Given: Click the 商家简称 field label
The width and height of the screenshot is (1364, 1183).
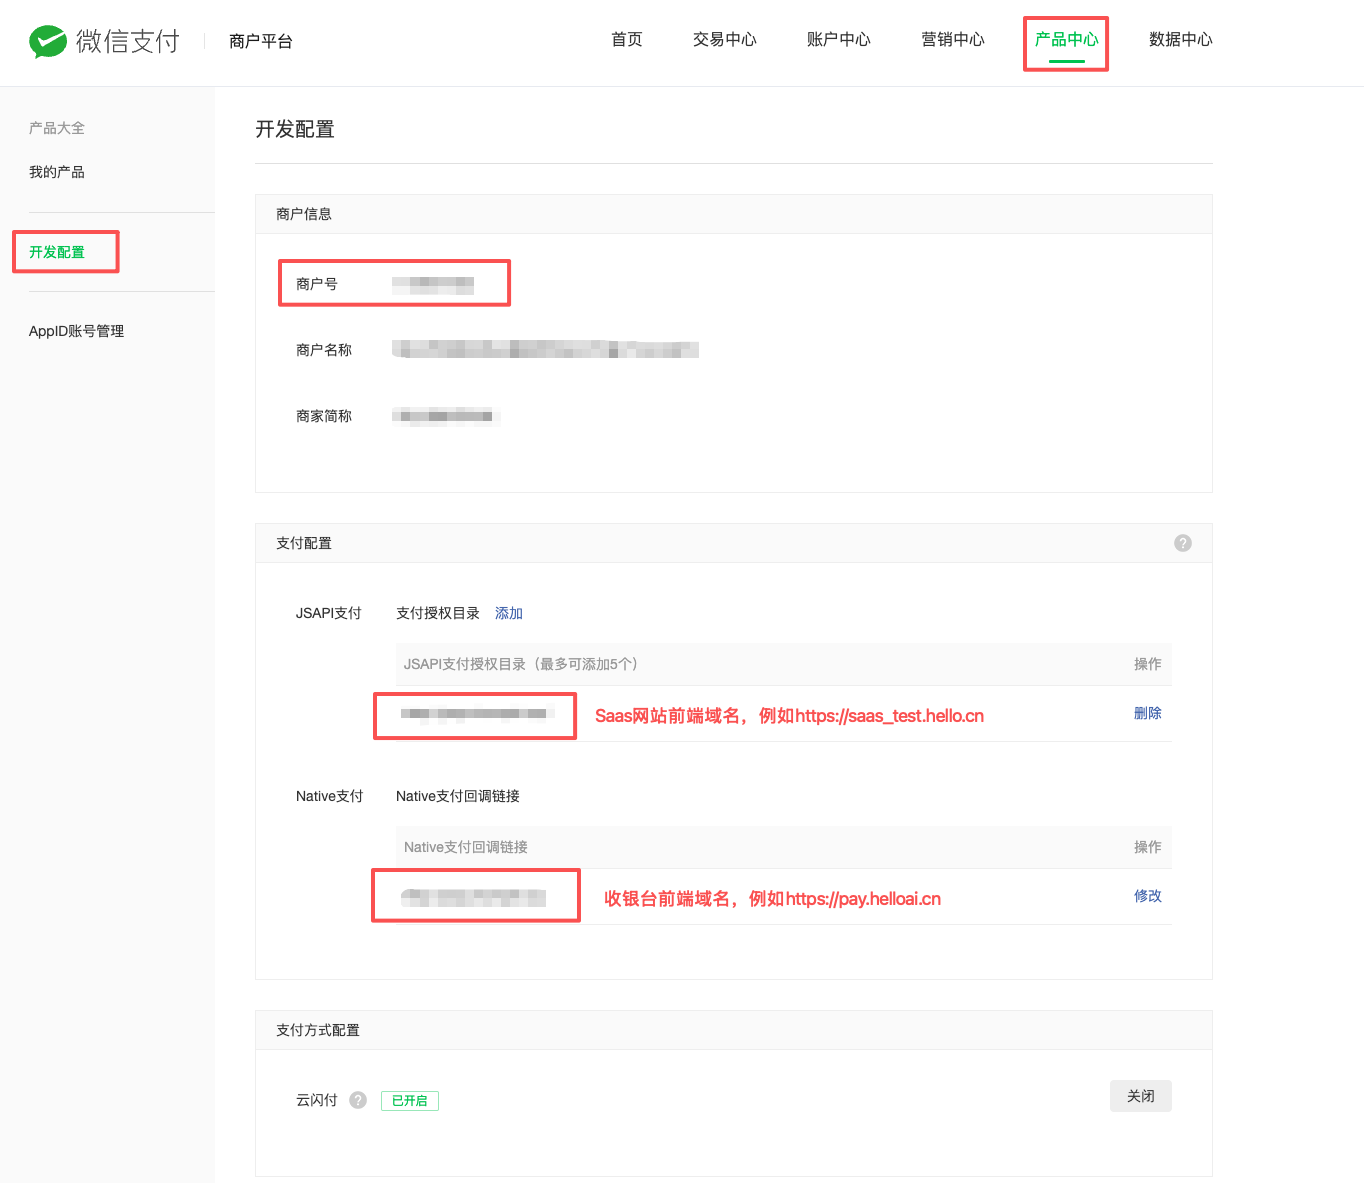Looking at the screenshot, I should (324, 416).
